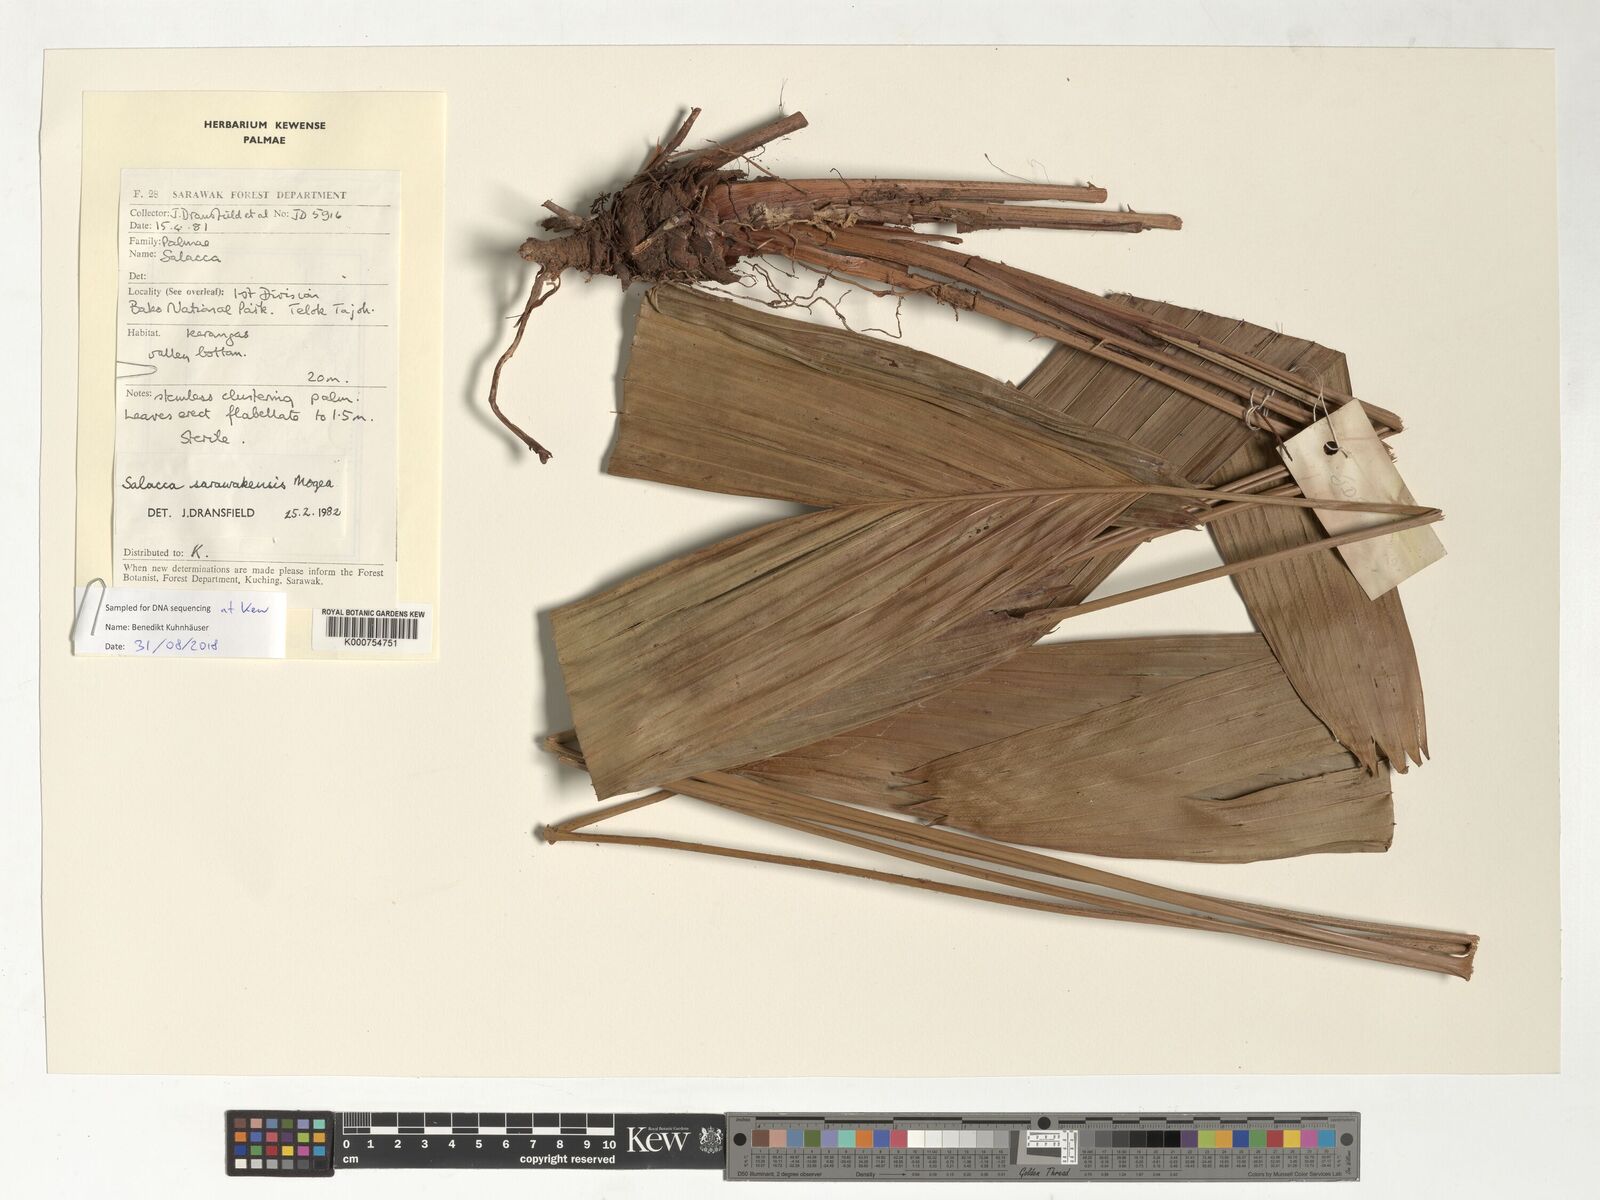Click the "copyright reserved" text on scale bar

point(567,1160)
